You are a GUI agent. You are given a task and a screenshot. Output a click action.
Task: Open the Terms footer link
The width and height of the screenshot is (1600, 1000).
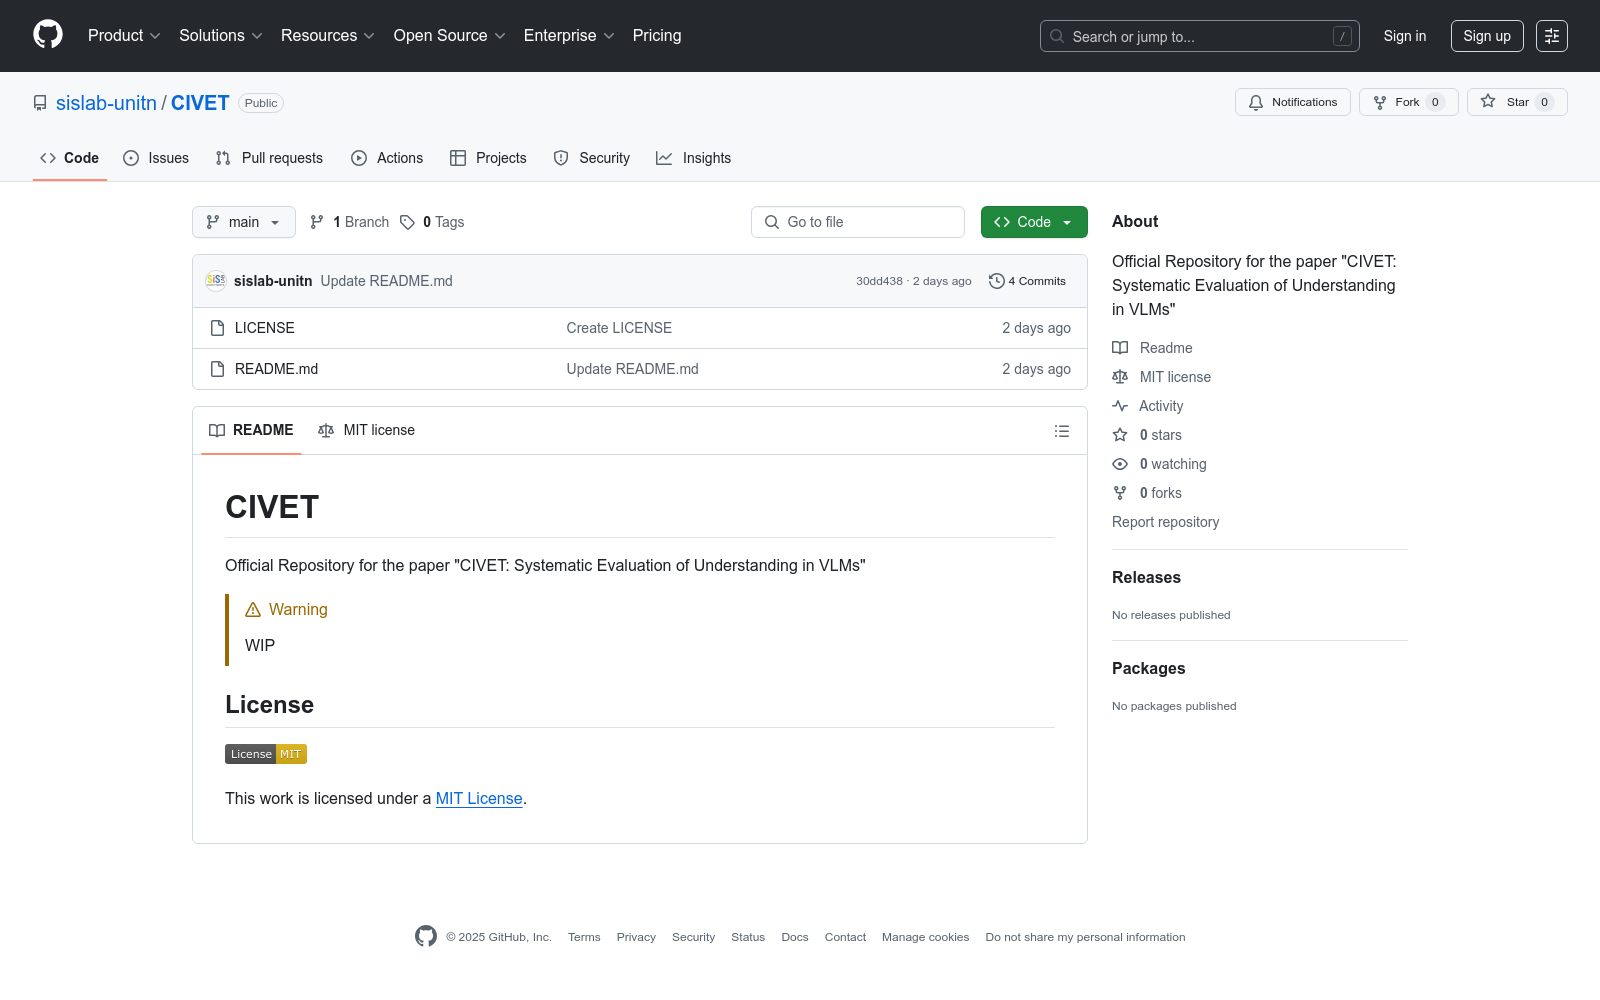584,938
